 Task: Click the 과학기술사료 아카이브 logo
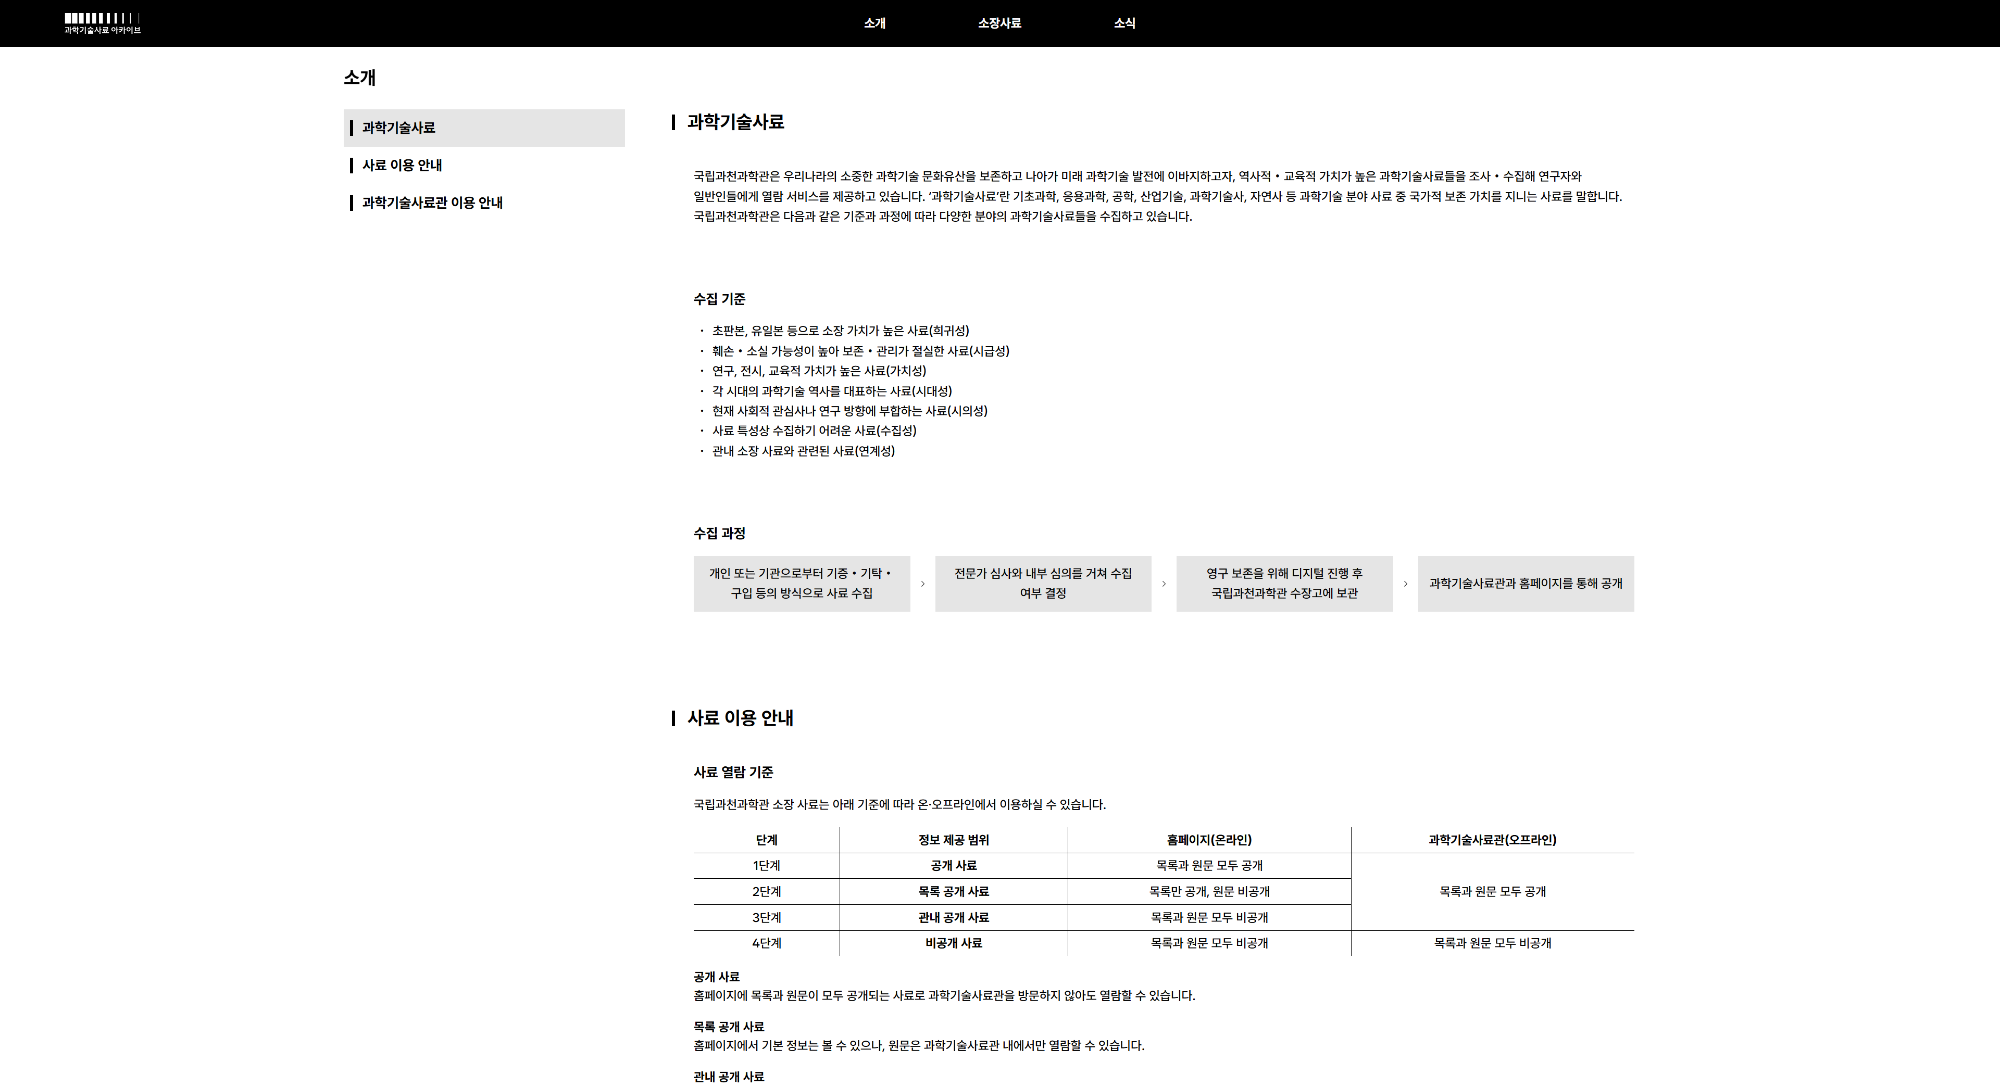[102, 23]
